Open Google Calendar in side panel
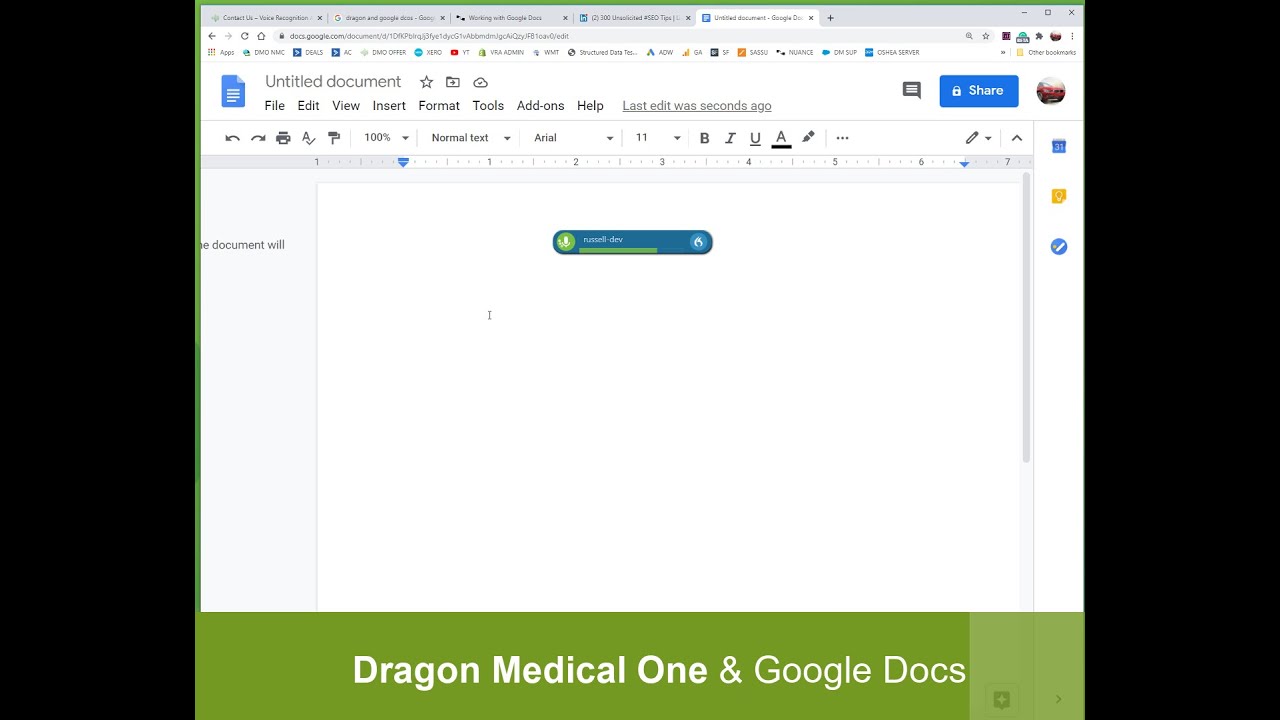Image resolution: width=1280 pixels, height=720 pixels. tap(1059, 147)
